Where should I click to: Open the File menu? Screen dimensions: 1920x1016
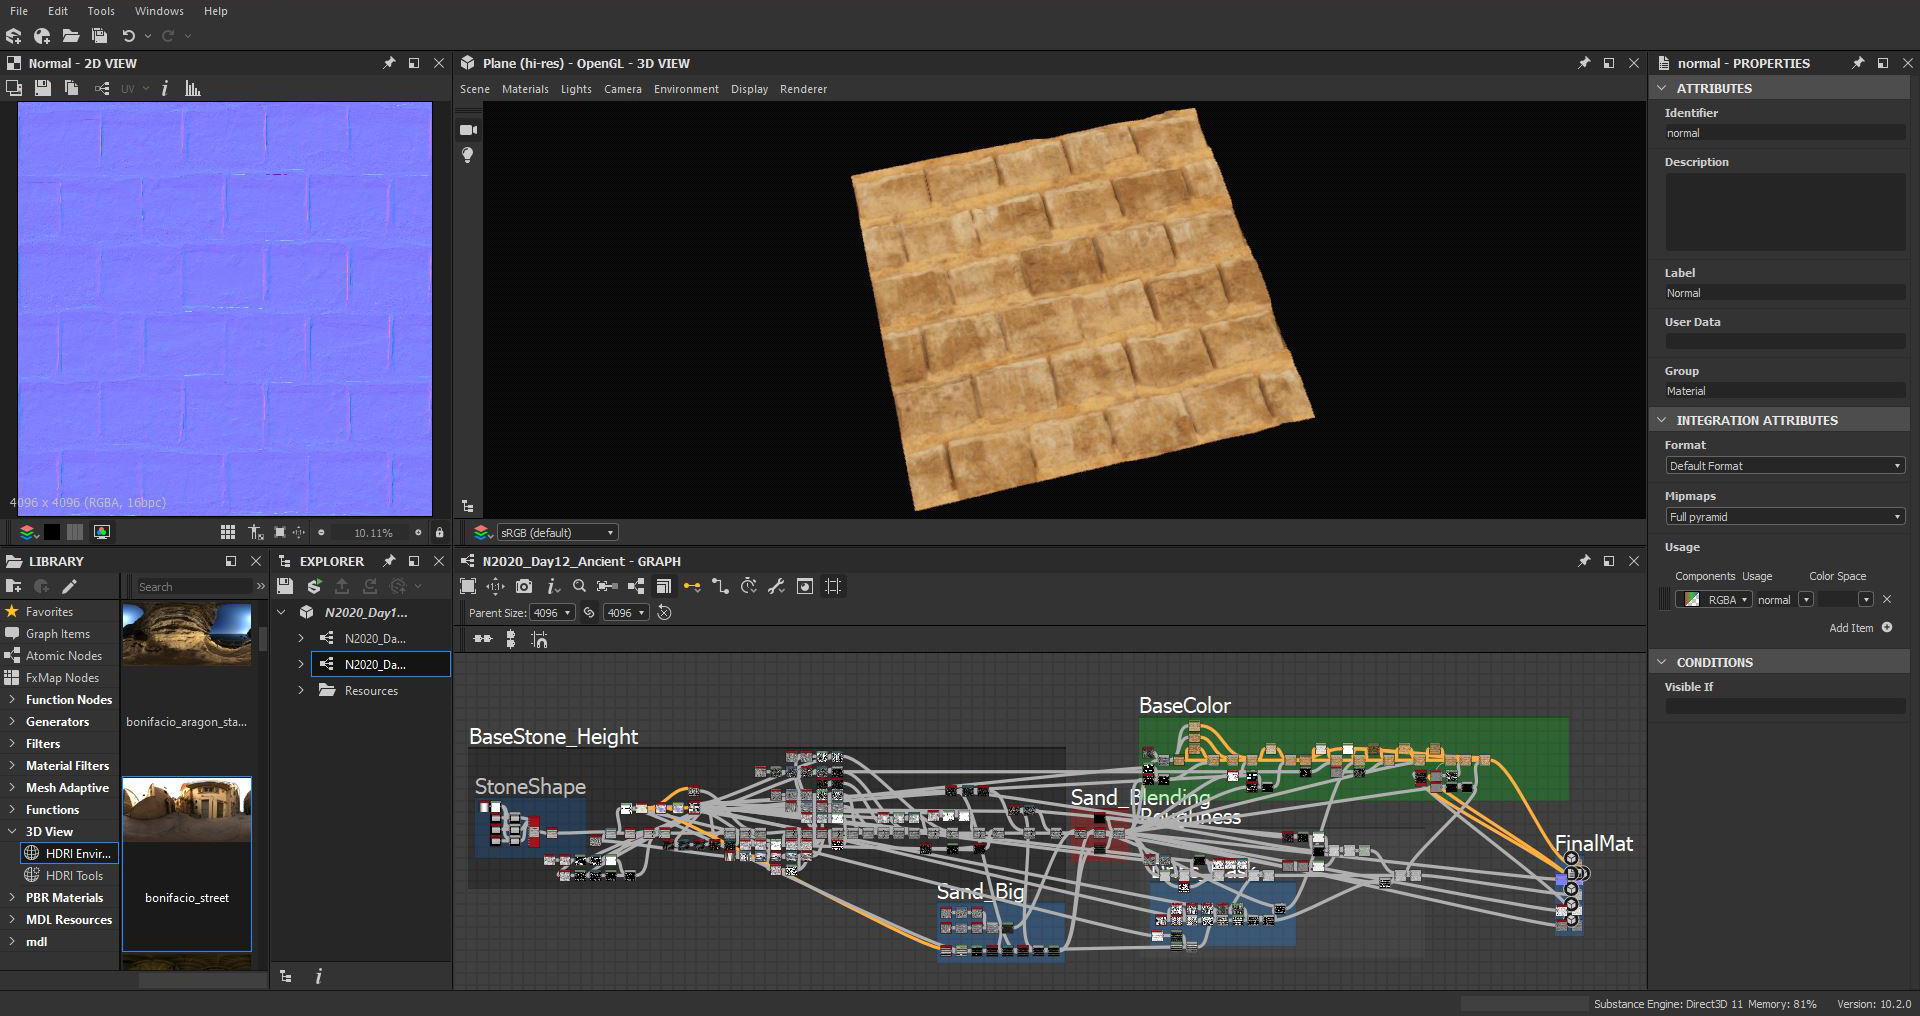pyautogui.click(x=19, y=11)
